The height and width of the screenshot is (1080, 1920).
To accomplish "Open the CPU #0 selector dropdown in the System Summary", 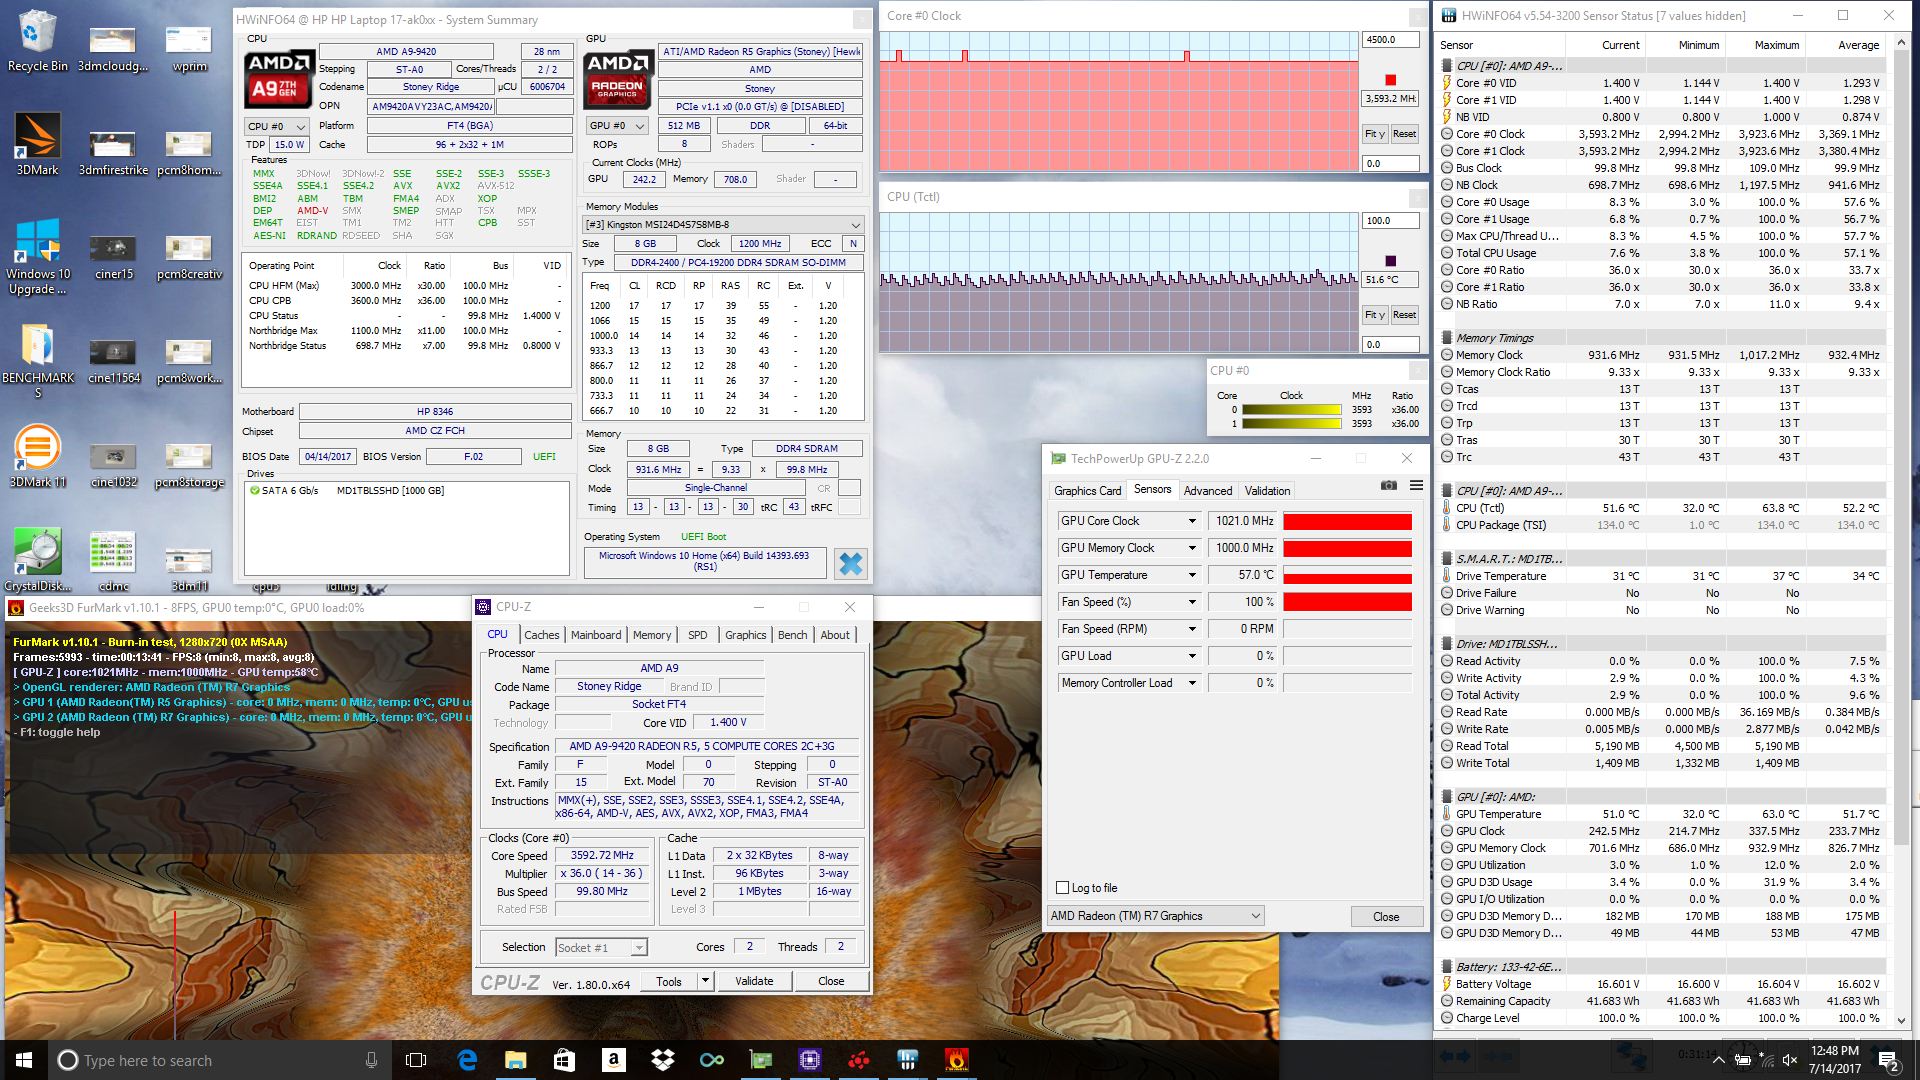I will [x=277, y=127].
